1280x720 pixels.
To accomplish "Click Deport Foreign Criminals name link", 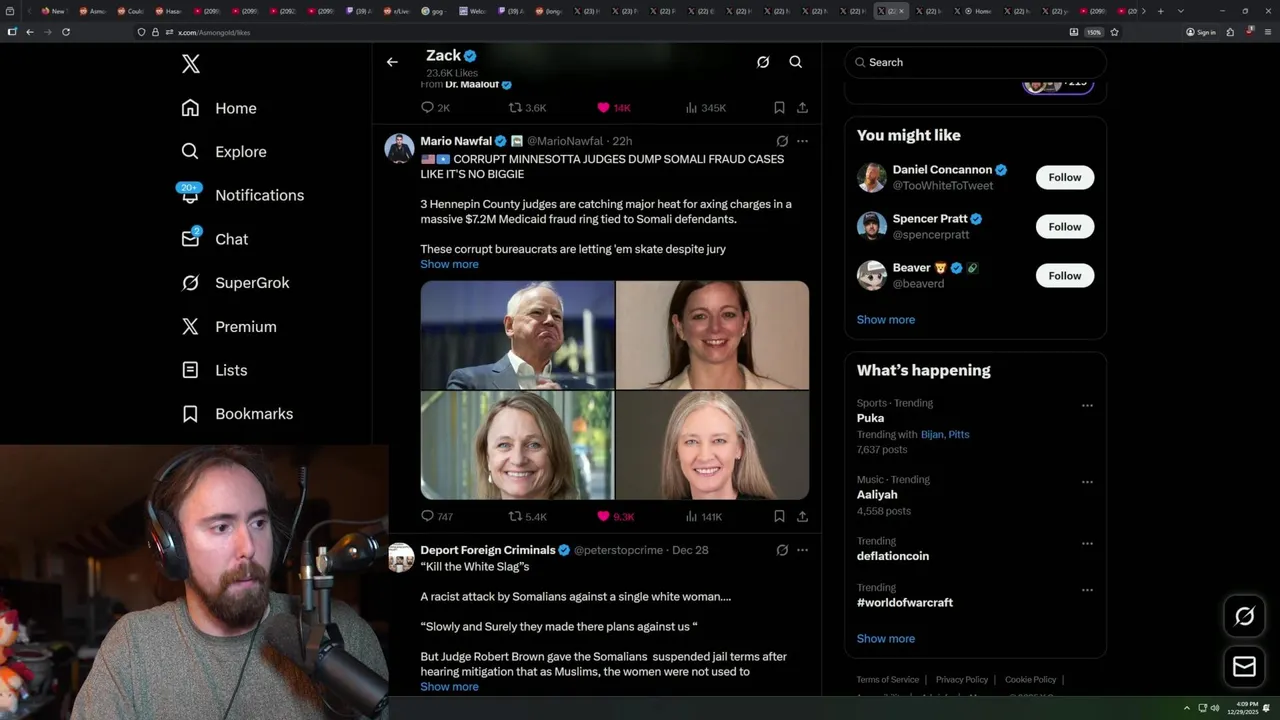I will [487, 550].
